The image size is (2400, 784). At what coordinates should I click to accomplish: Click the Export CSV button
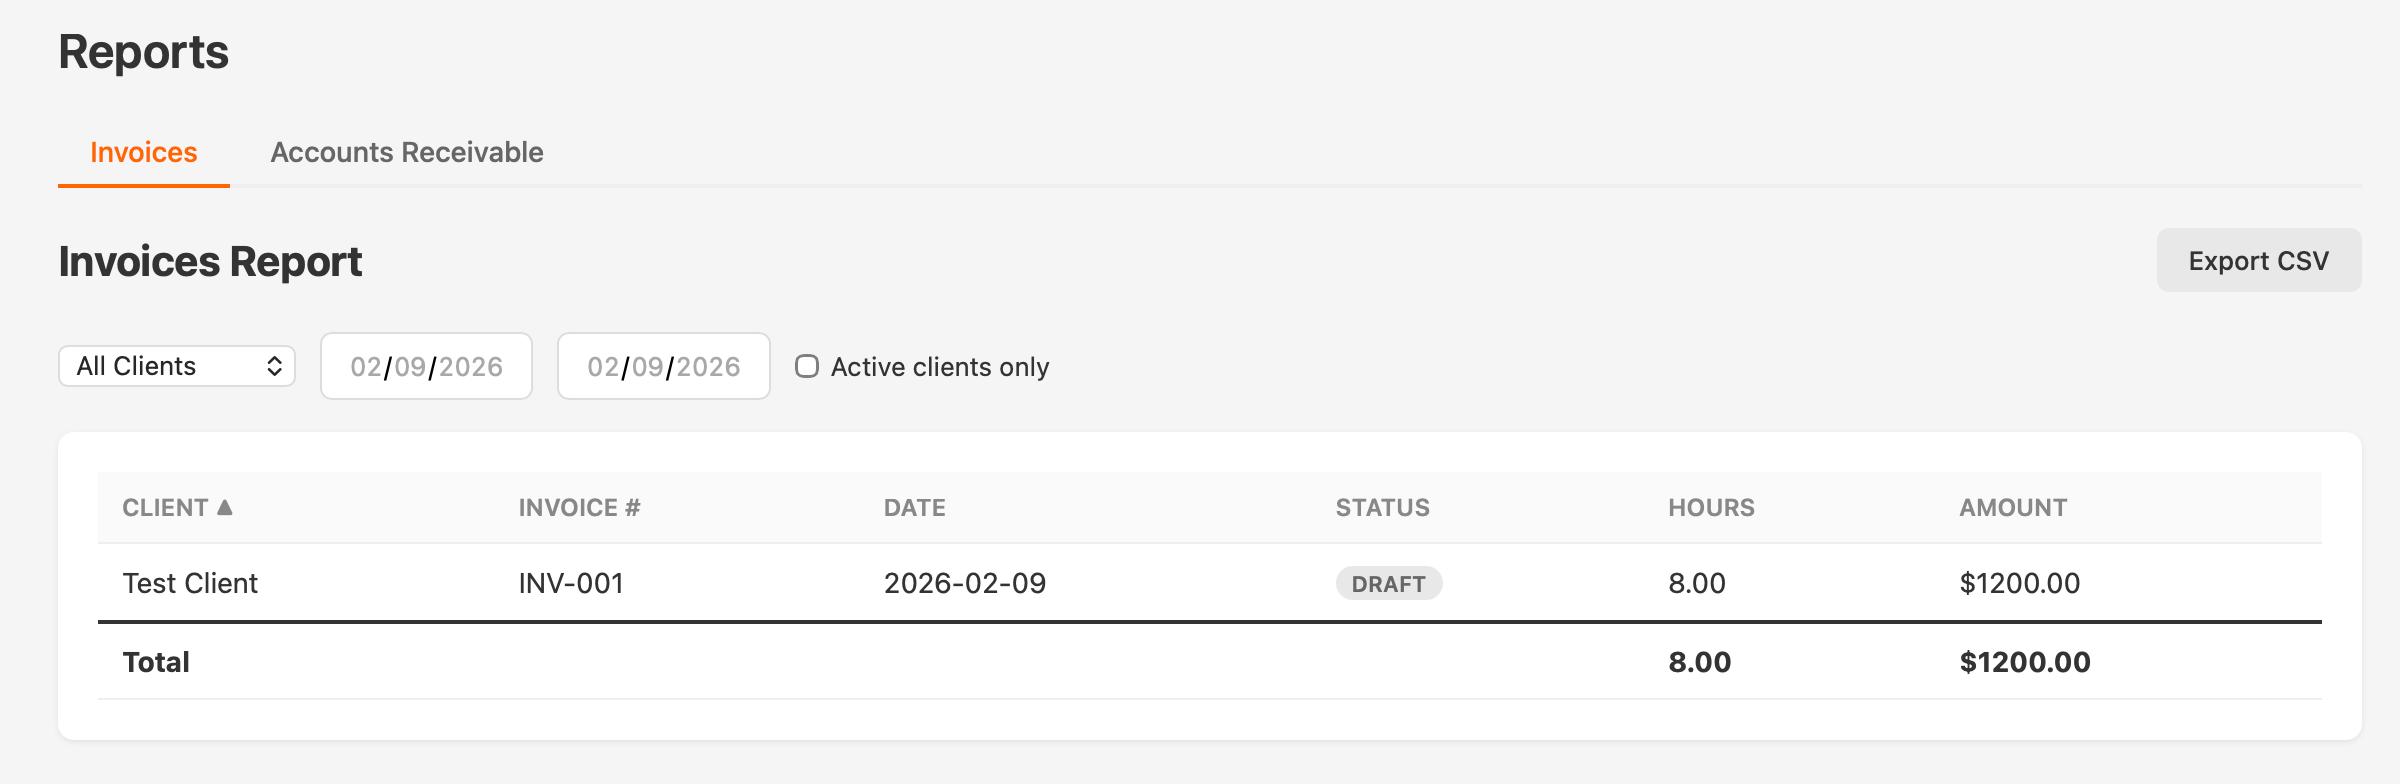[x=2258, y=259]
